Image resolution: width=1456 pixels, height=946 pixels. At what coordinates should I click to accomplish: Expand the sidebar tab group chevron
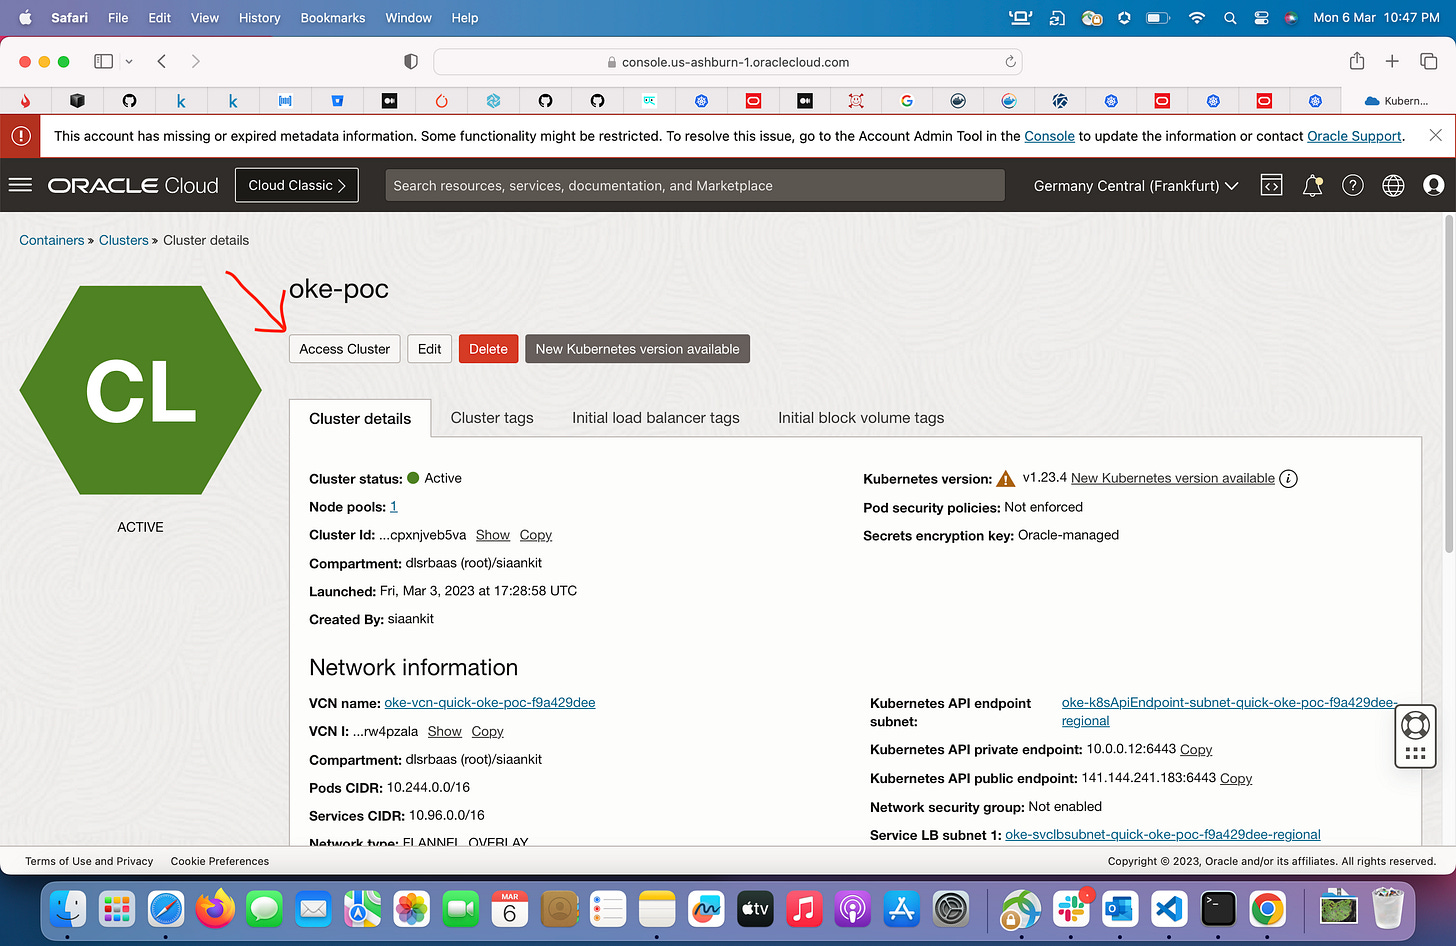[129, 61]
